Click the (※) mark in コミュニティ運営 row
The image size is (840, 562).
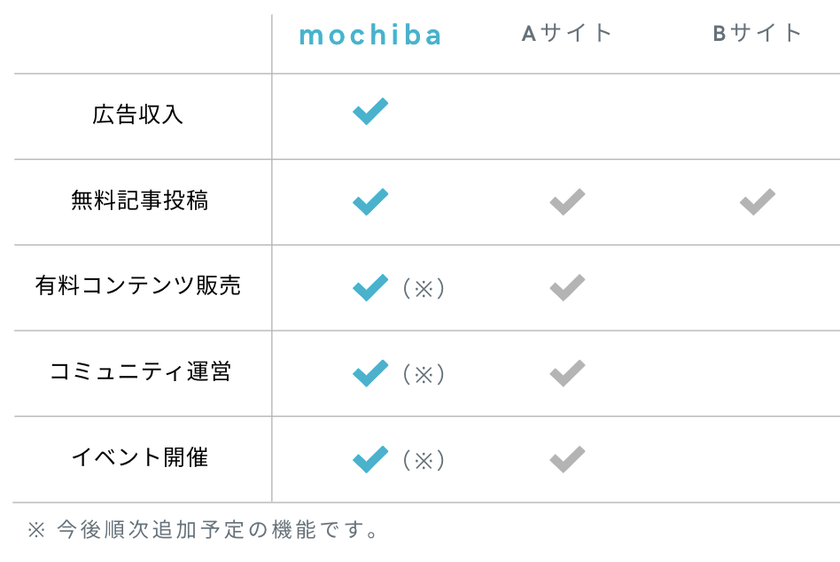424,375
